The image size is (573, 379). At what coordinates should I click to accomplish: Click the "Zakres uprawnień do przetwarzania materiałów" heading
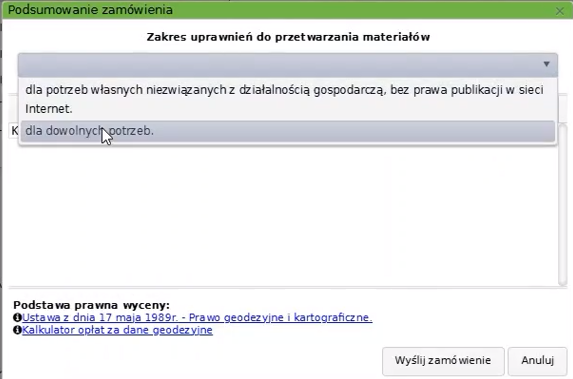point(288,37)
